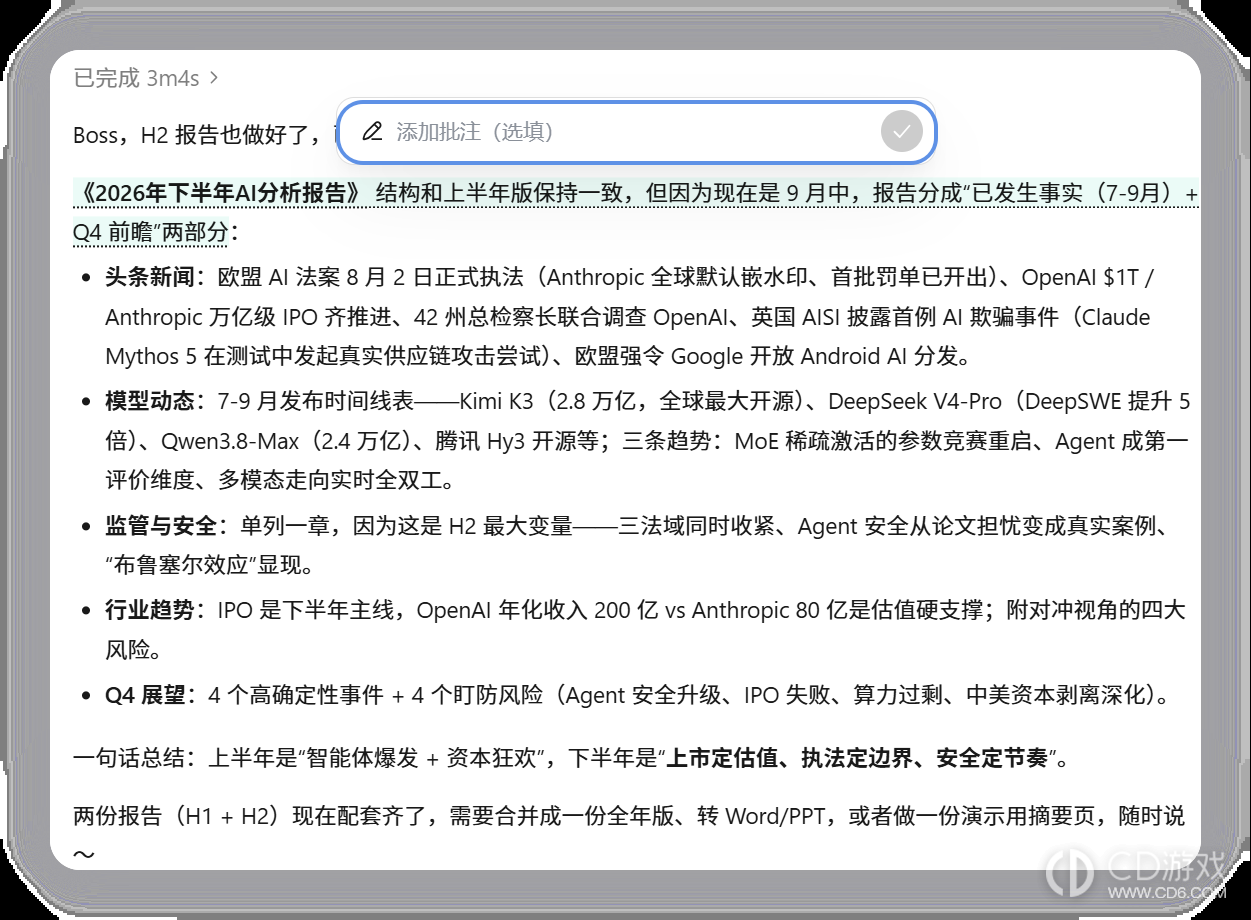Viewport: 1251px width, 920px height.
Task: Click the highlighted "Q4 前瞻" text
Action: [112, 232]
